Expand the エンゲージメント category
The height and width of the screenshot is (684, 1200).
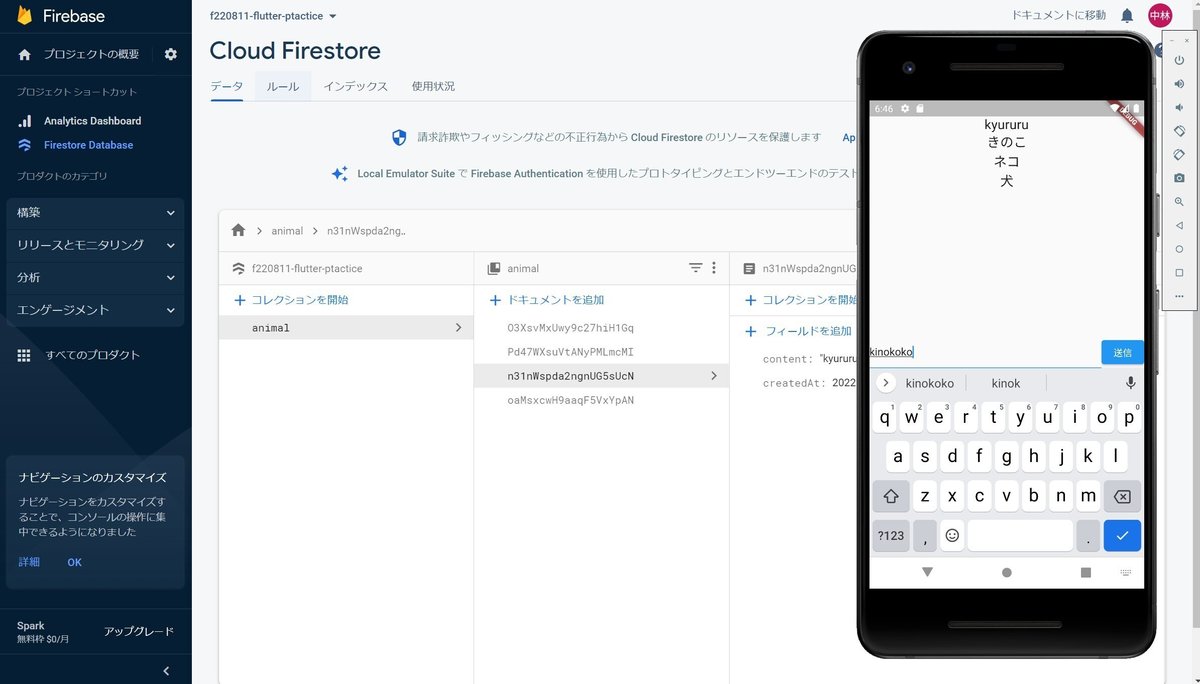coord(95,310)
